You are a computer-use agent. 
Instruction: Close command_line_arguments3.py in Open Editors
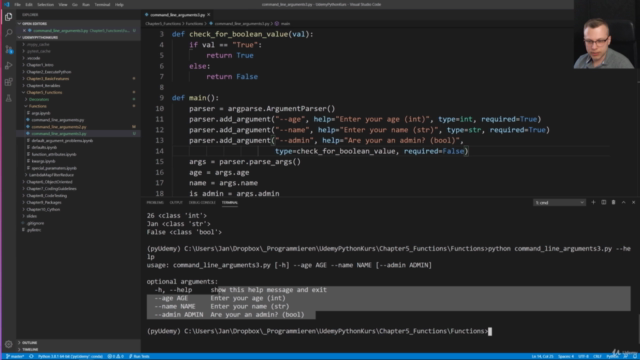[24, 31]
